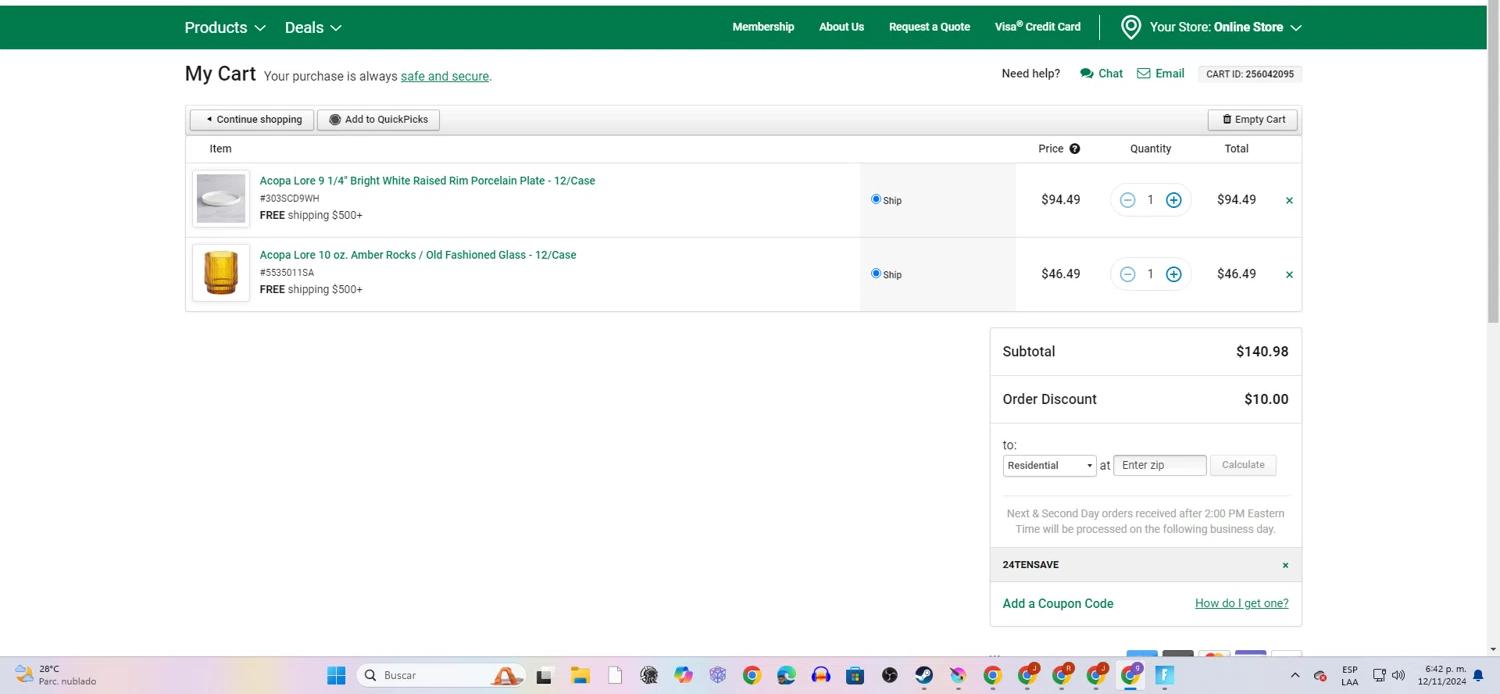Click the Order Discount value $10.00
Viewport: 1500px width, 694px height.
pos(1266,400)
